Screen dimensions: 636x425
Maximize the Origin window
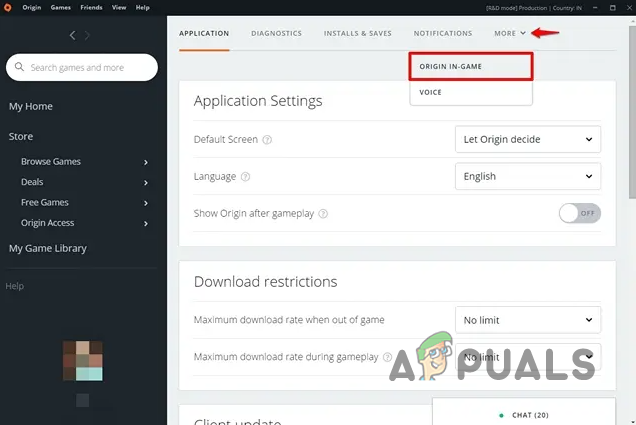click(613, 7)
